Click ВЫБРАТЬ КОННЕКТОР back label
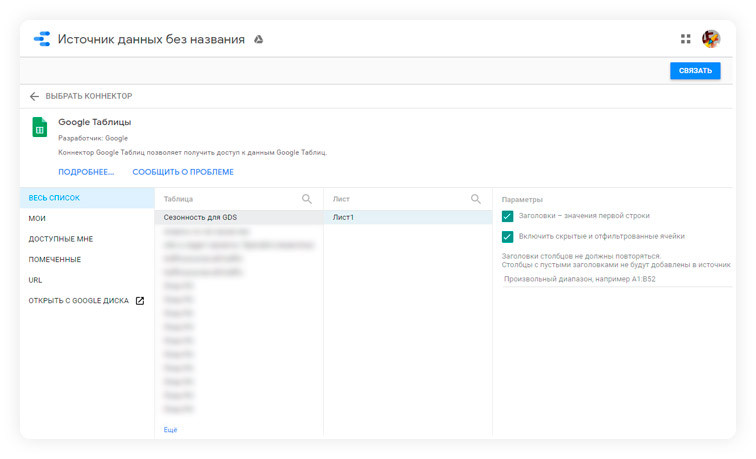This screenshot has width=756, height=459. click(x=89, y=96)
